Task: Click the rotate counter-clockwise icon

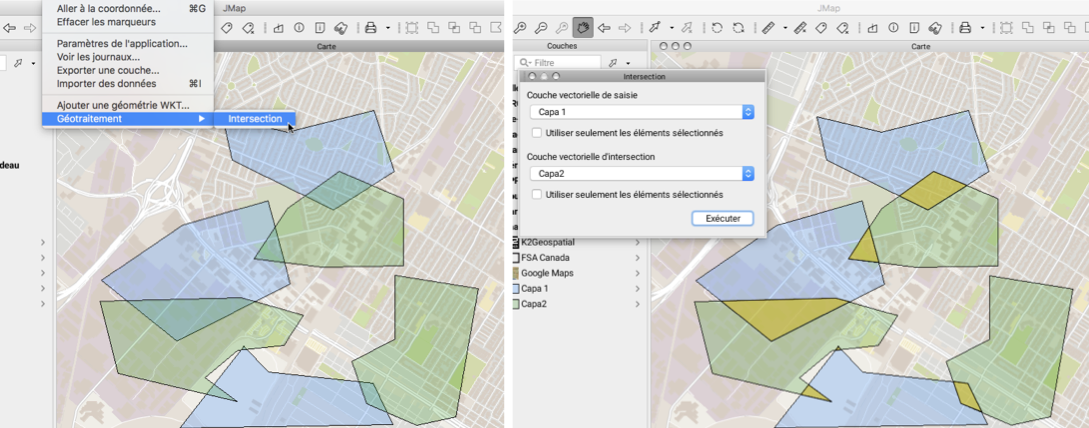Action: point(717,27)
